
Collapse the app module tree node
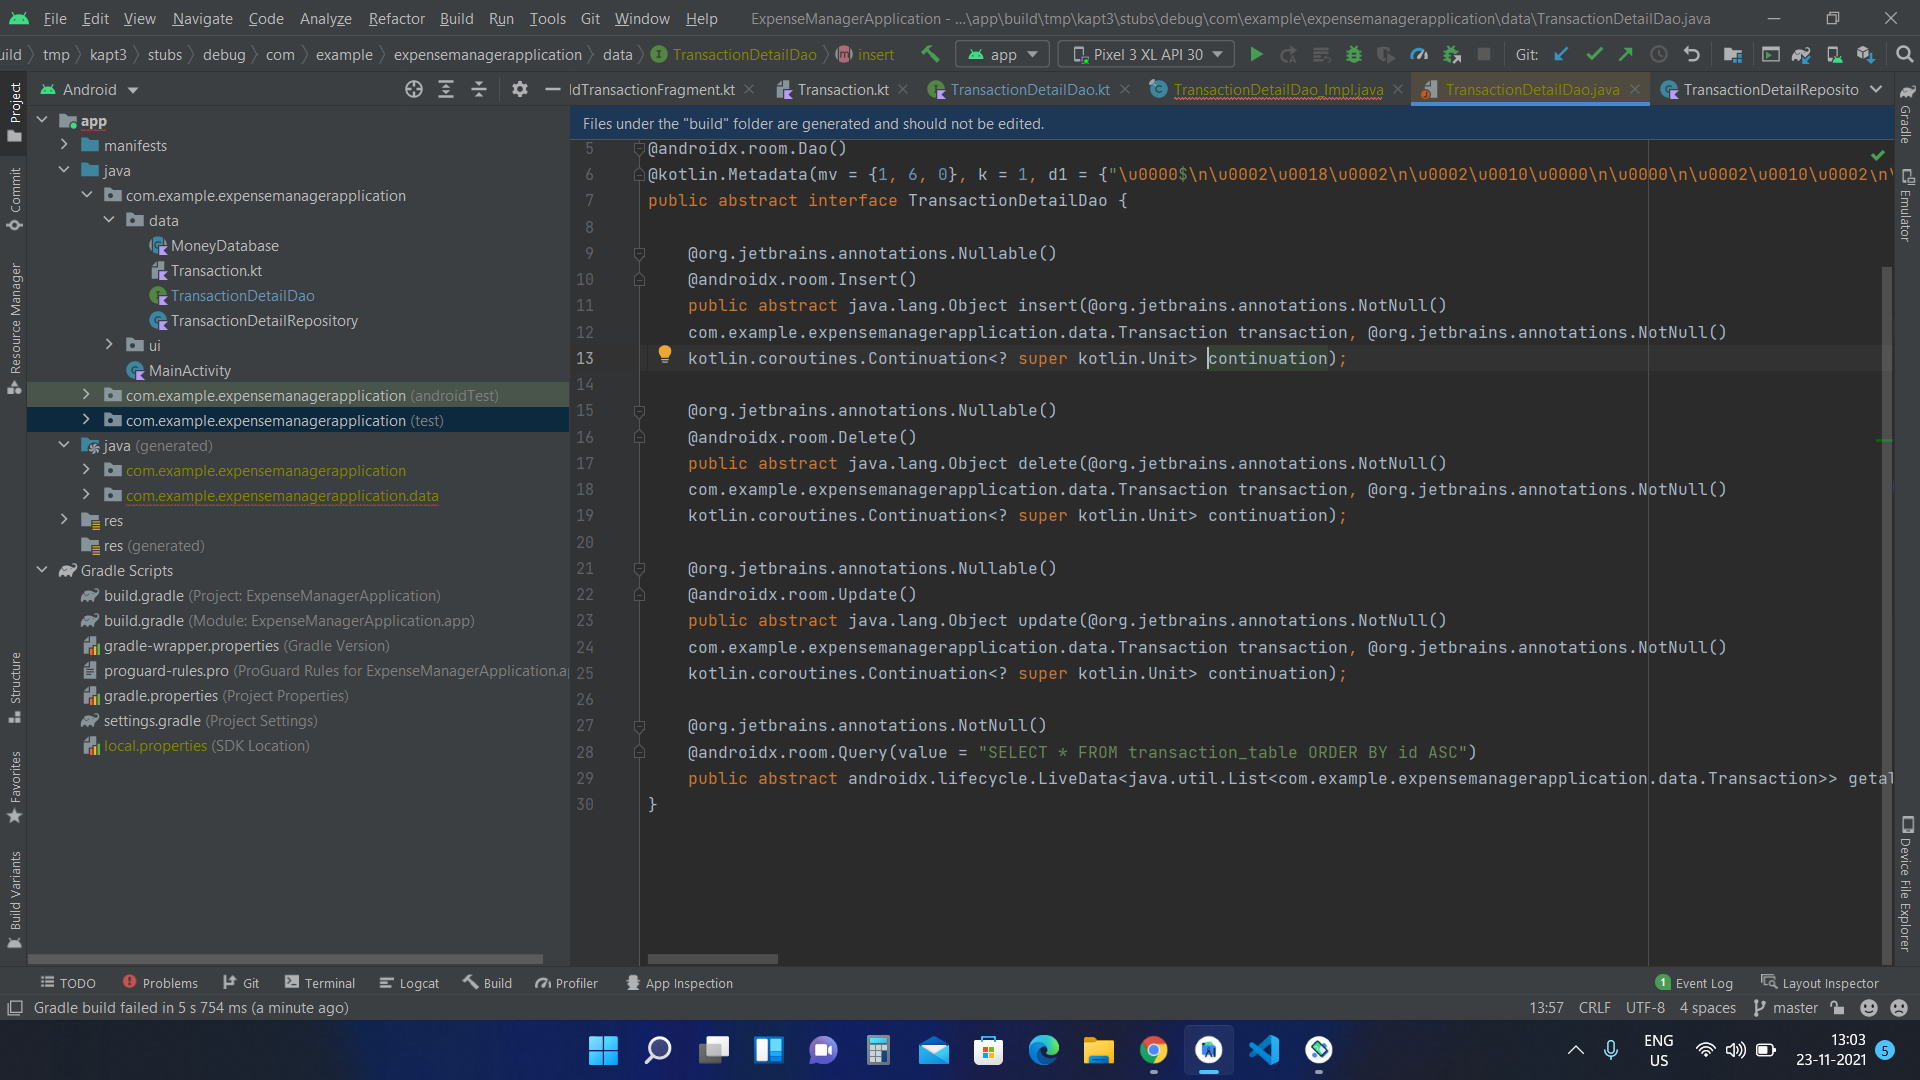click(x=42, y=120)
